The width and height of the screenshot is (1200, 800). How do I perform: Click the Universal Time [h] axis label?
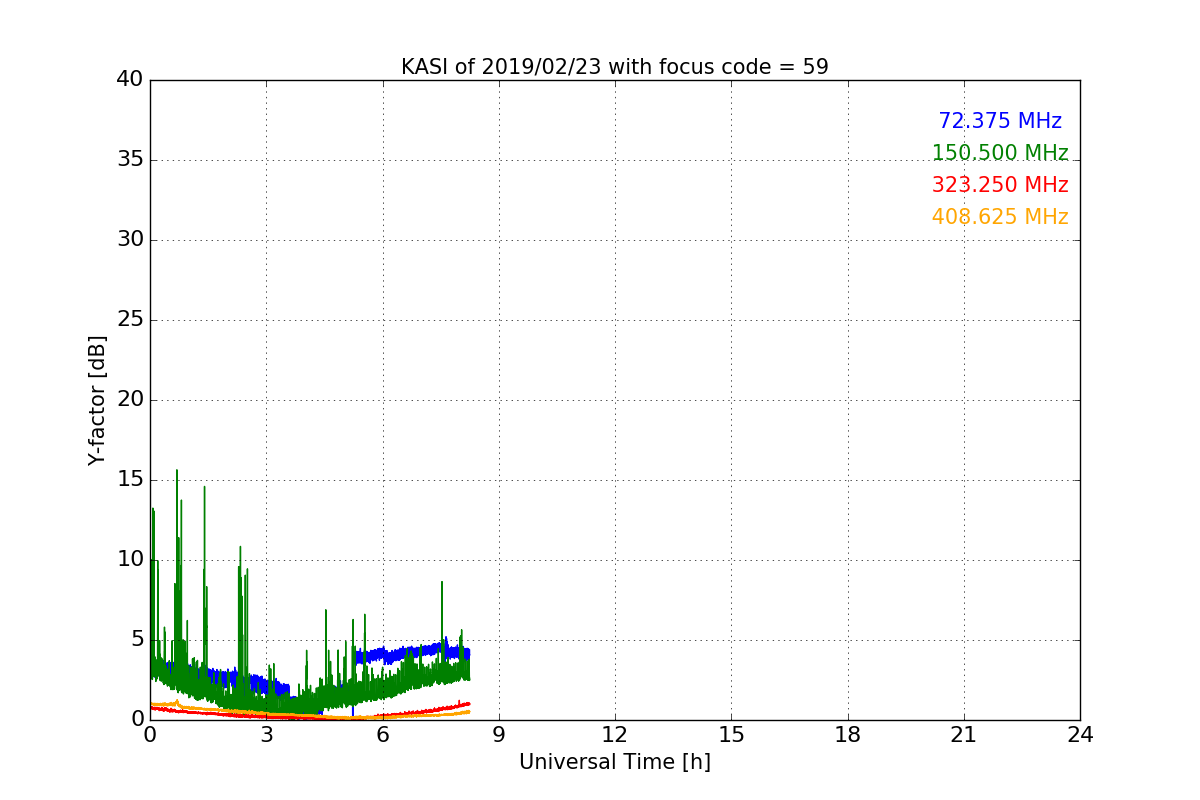614,762
